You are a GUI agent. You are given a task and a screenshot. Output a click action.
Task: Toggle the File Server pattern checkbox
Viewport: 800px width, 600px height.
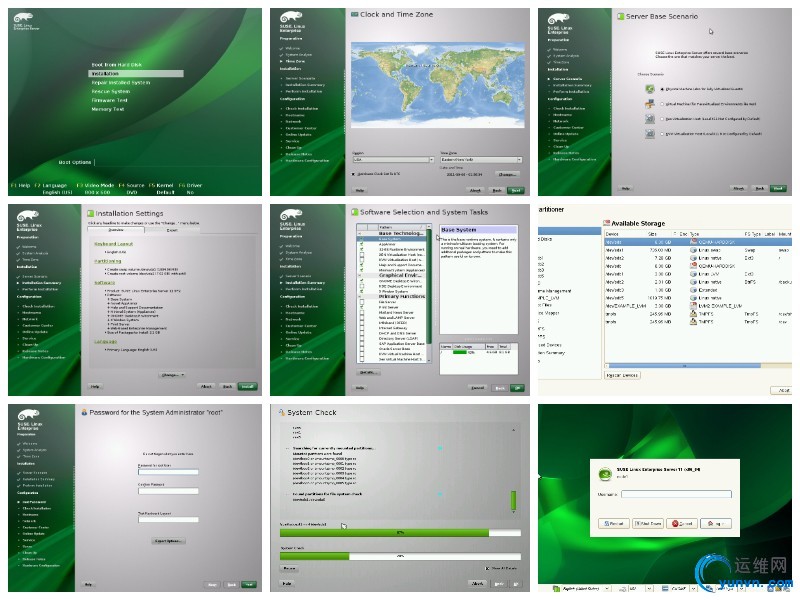coord(362,302)
